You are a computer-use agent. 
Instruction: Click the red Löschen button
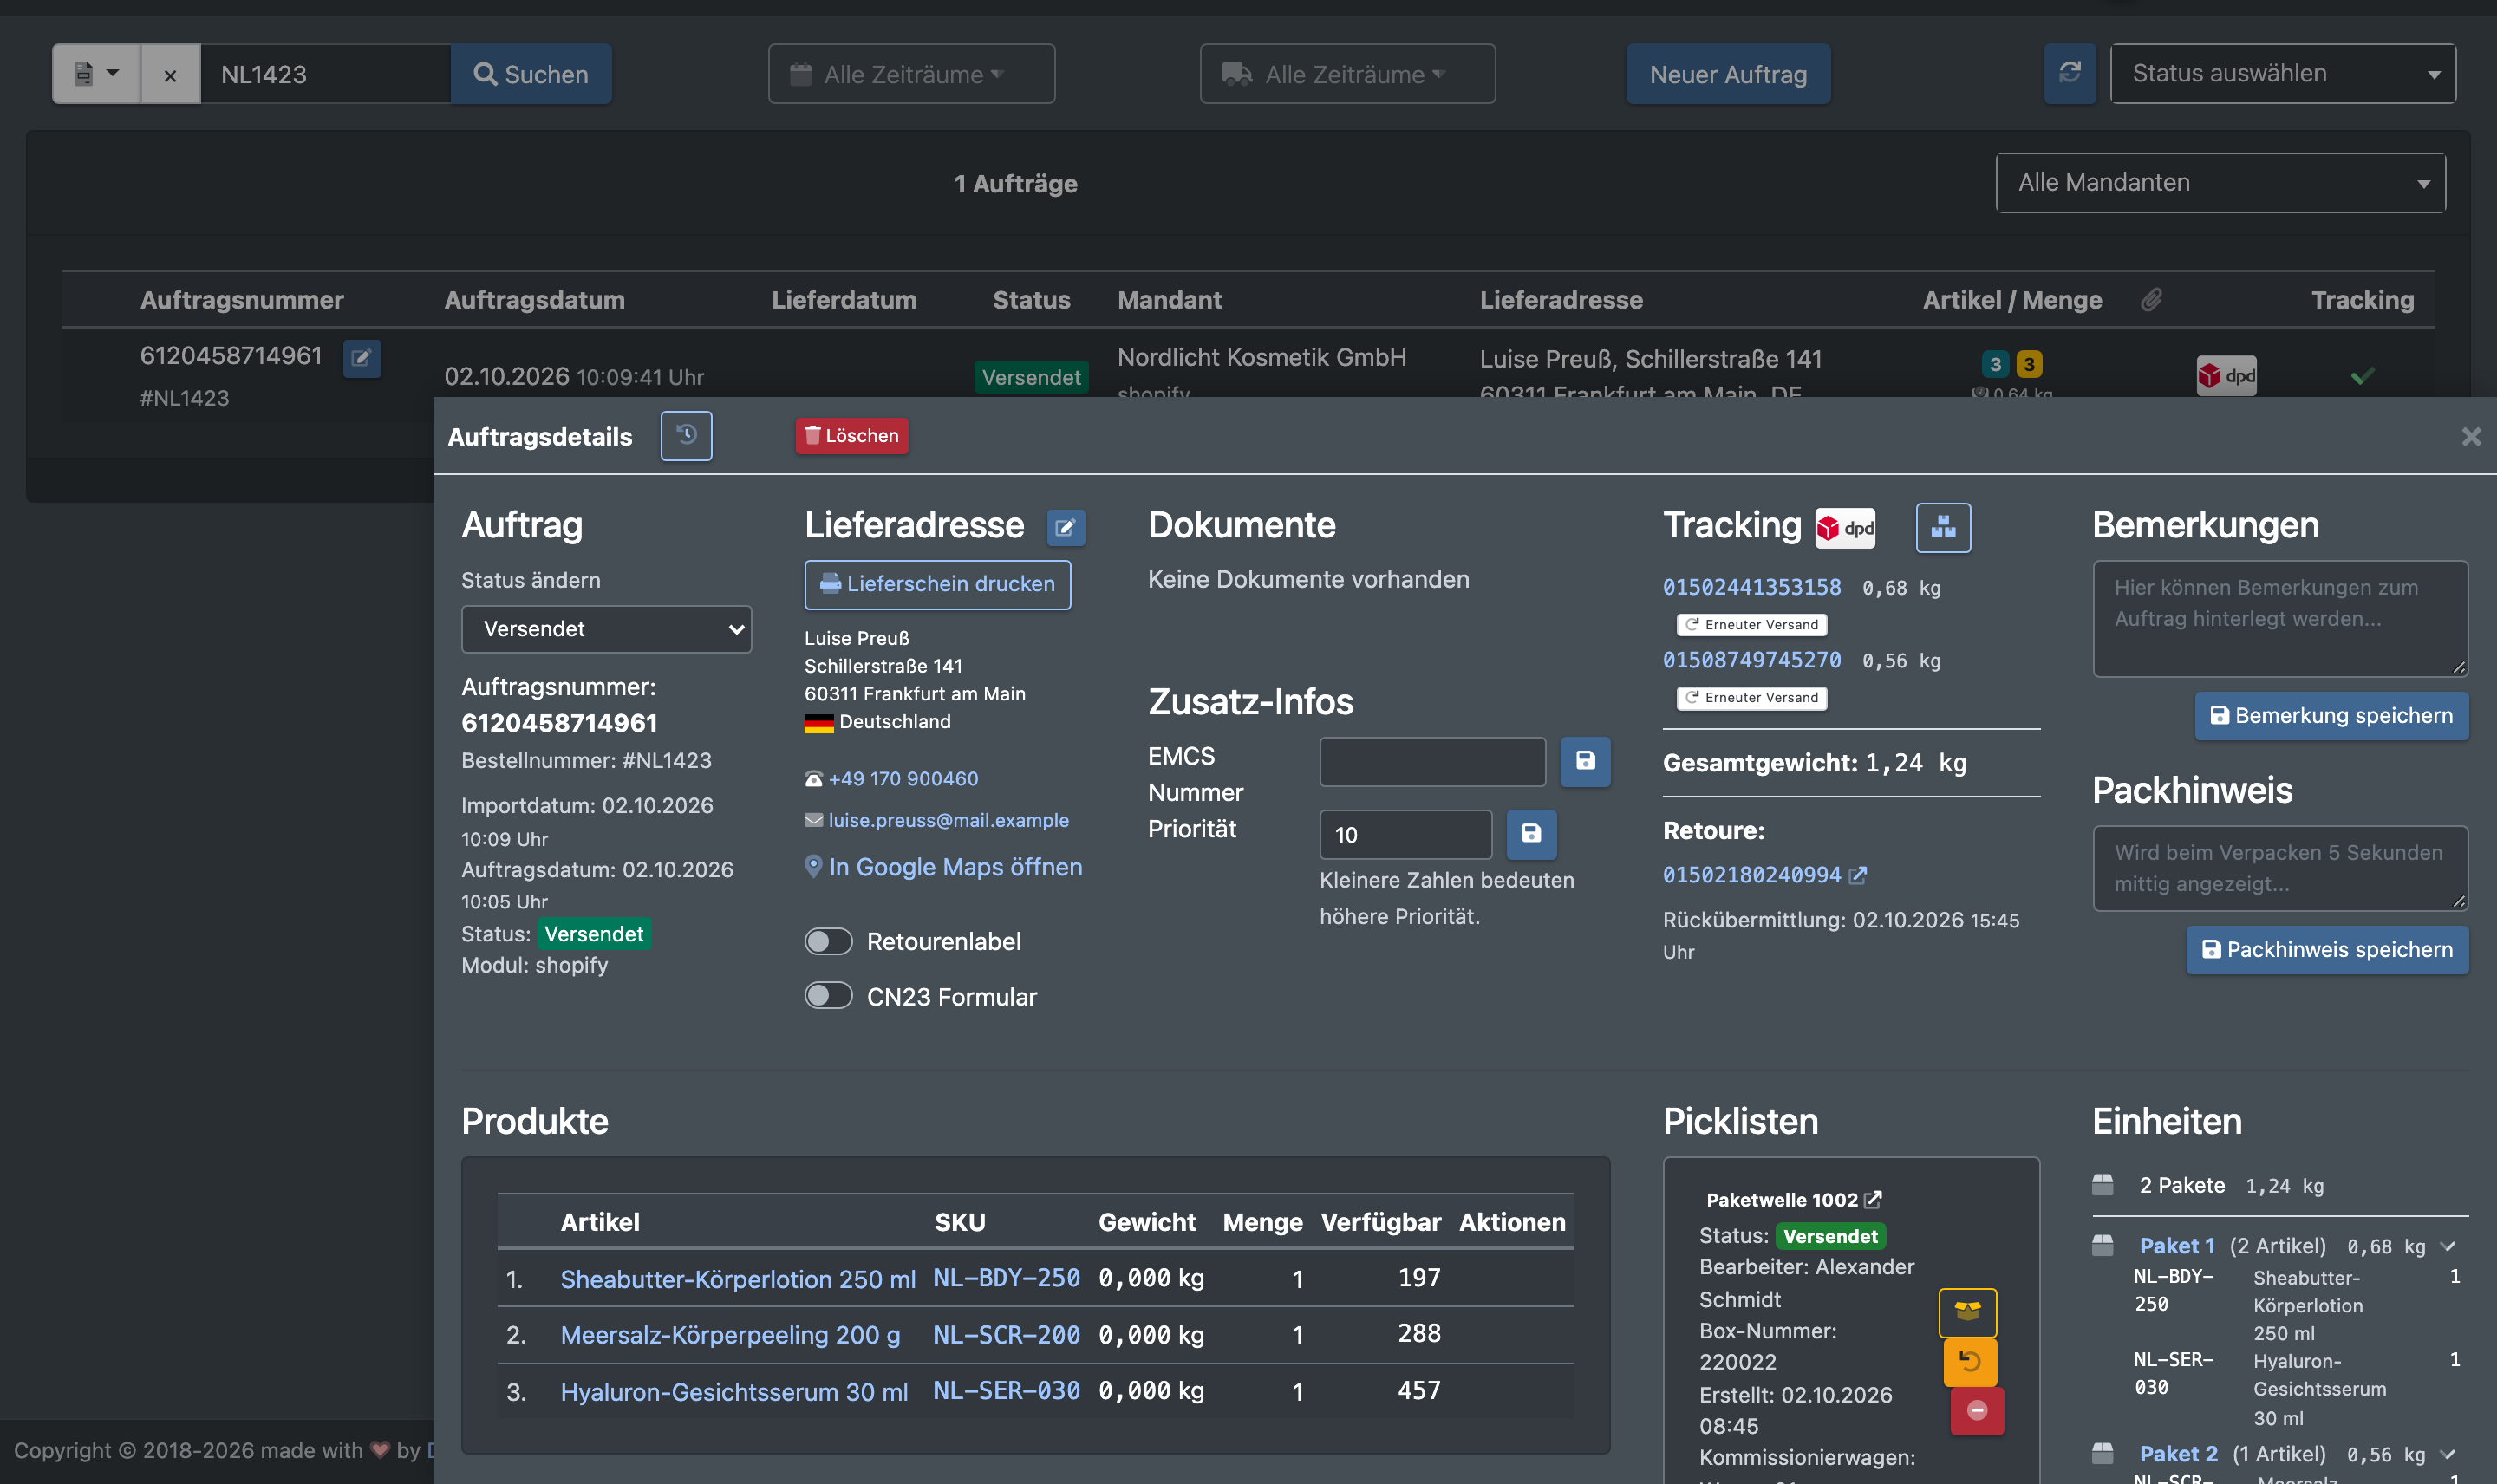(851, 435)
